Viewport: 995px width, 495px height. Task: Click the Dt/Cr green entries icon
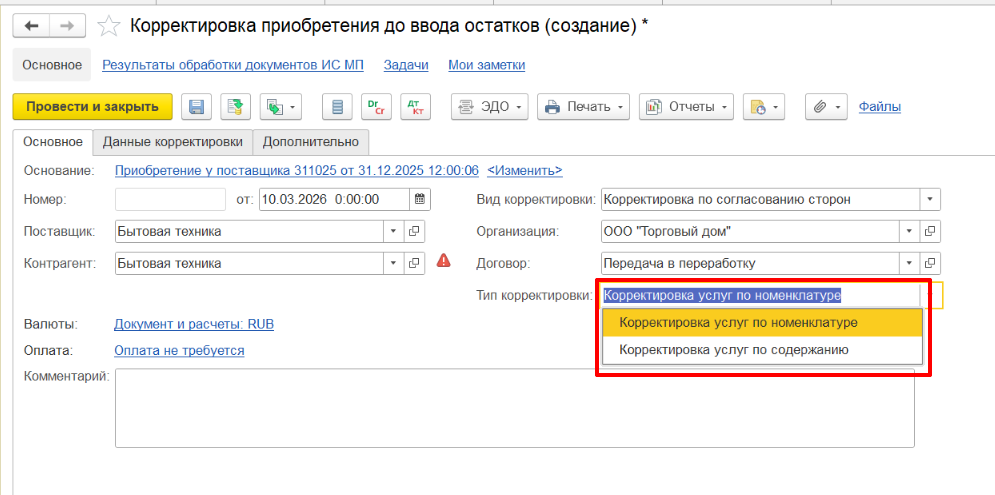point(375,107)
